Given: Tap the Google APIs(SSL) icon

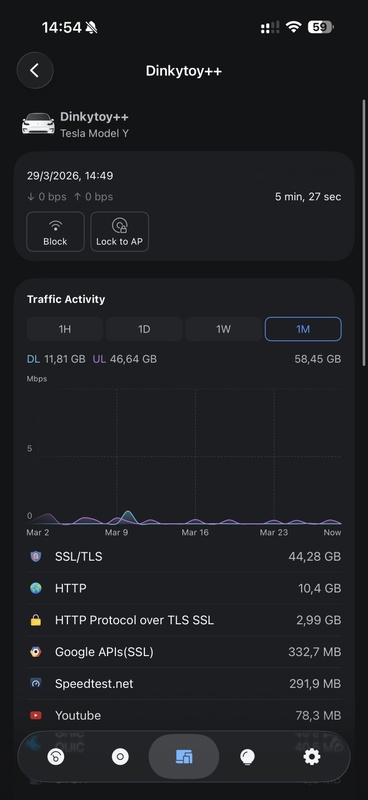Looking at the screenshot, I should [x=36, y=652].
